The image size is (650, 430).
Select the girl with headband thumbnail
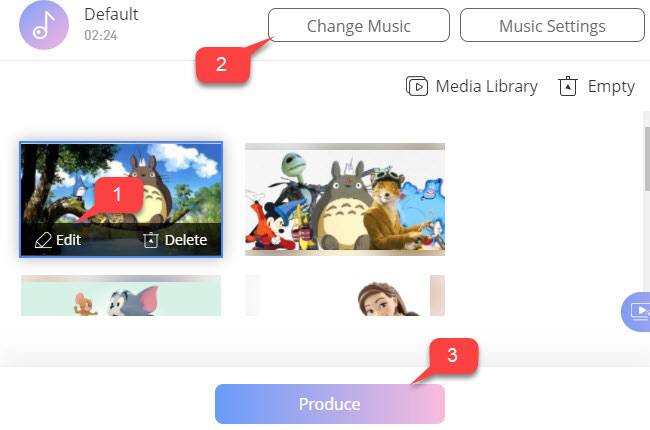[x=344, y=295]
